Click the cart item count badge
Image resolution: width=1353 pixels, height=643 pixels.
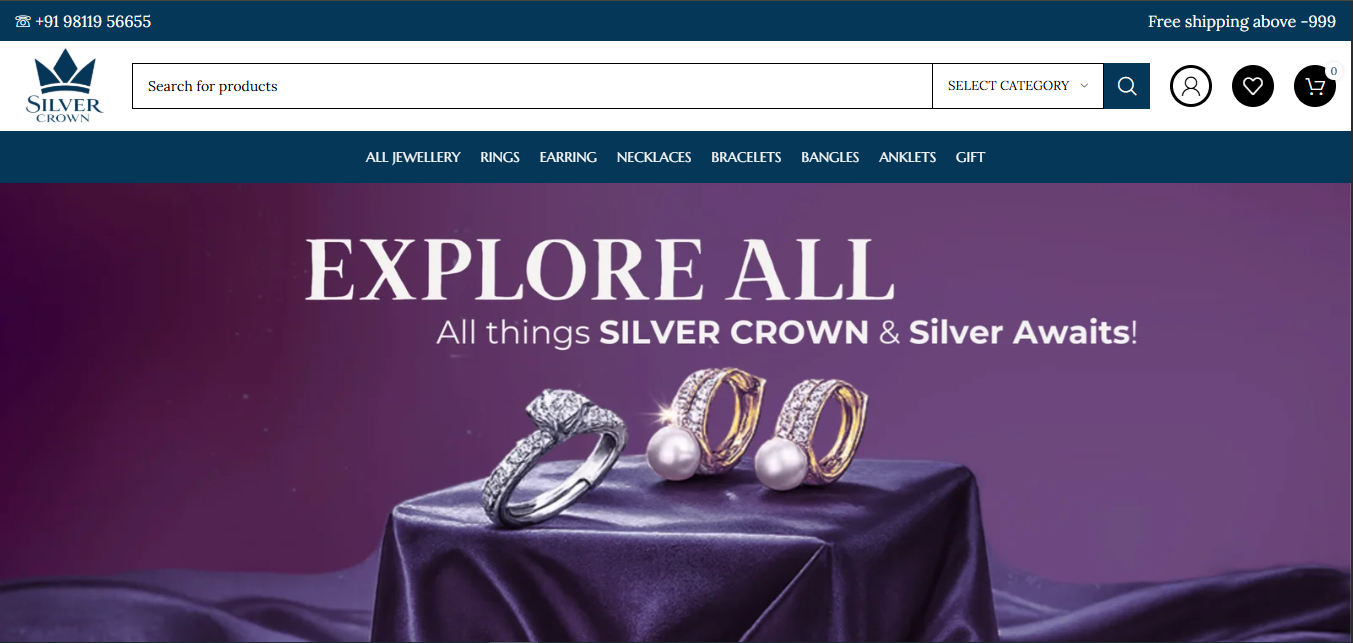[1333, 71]
